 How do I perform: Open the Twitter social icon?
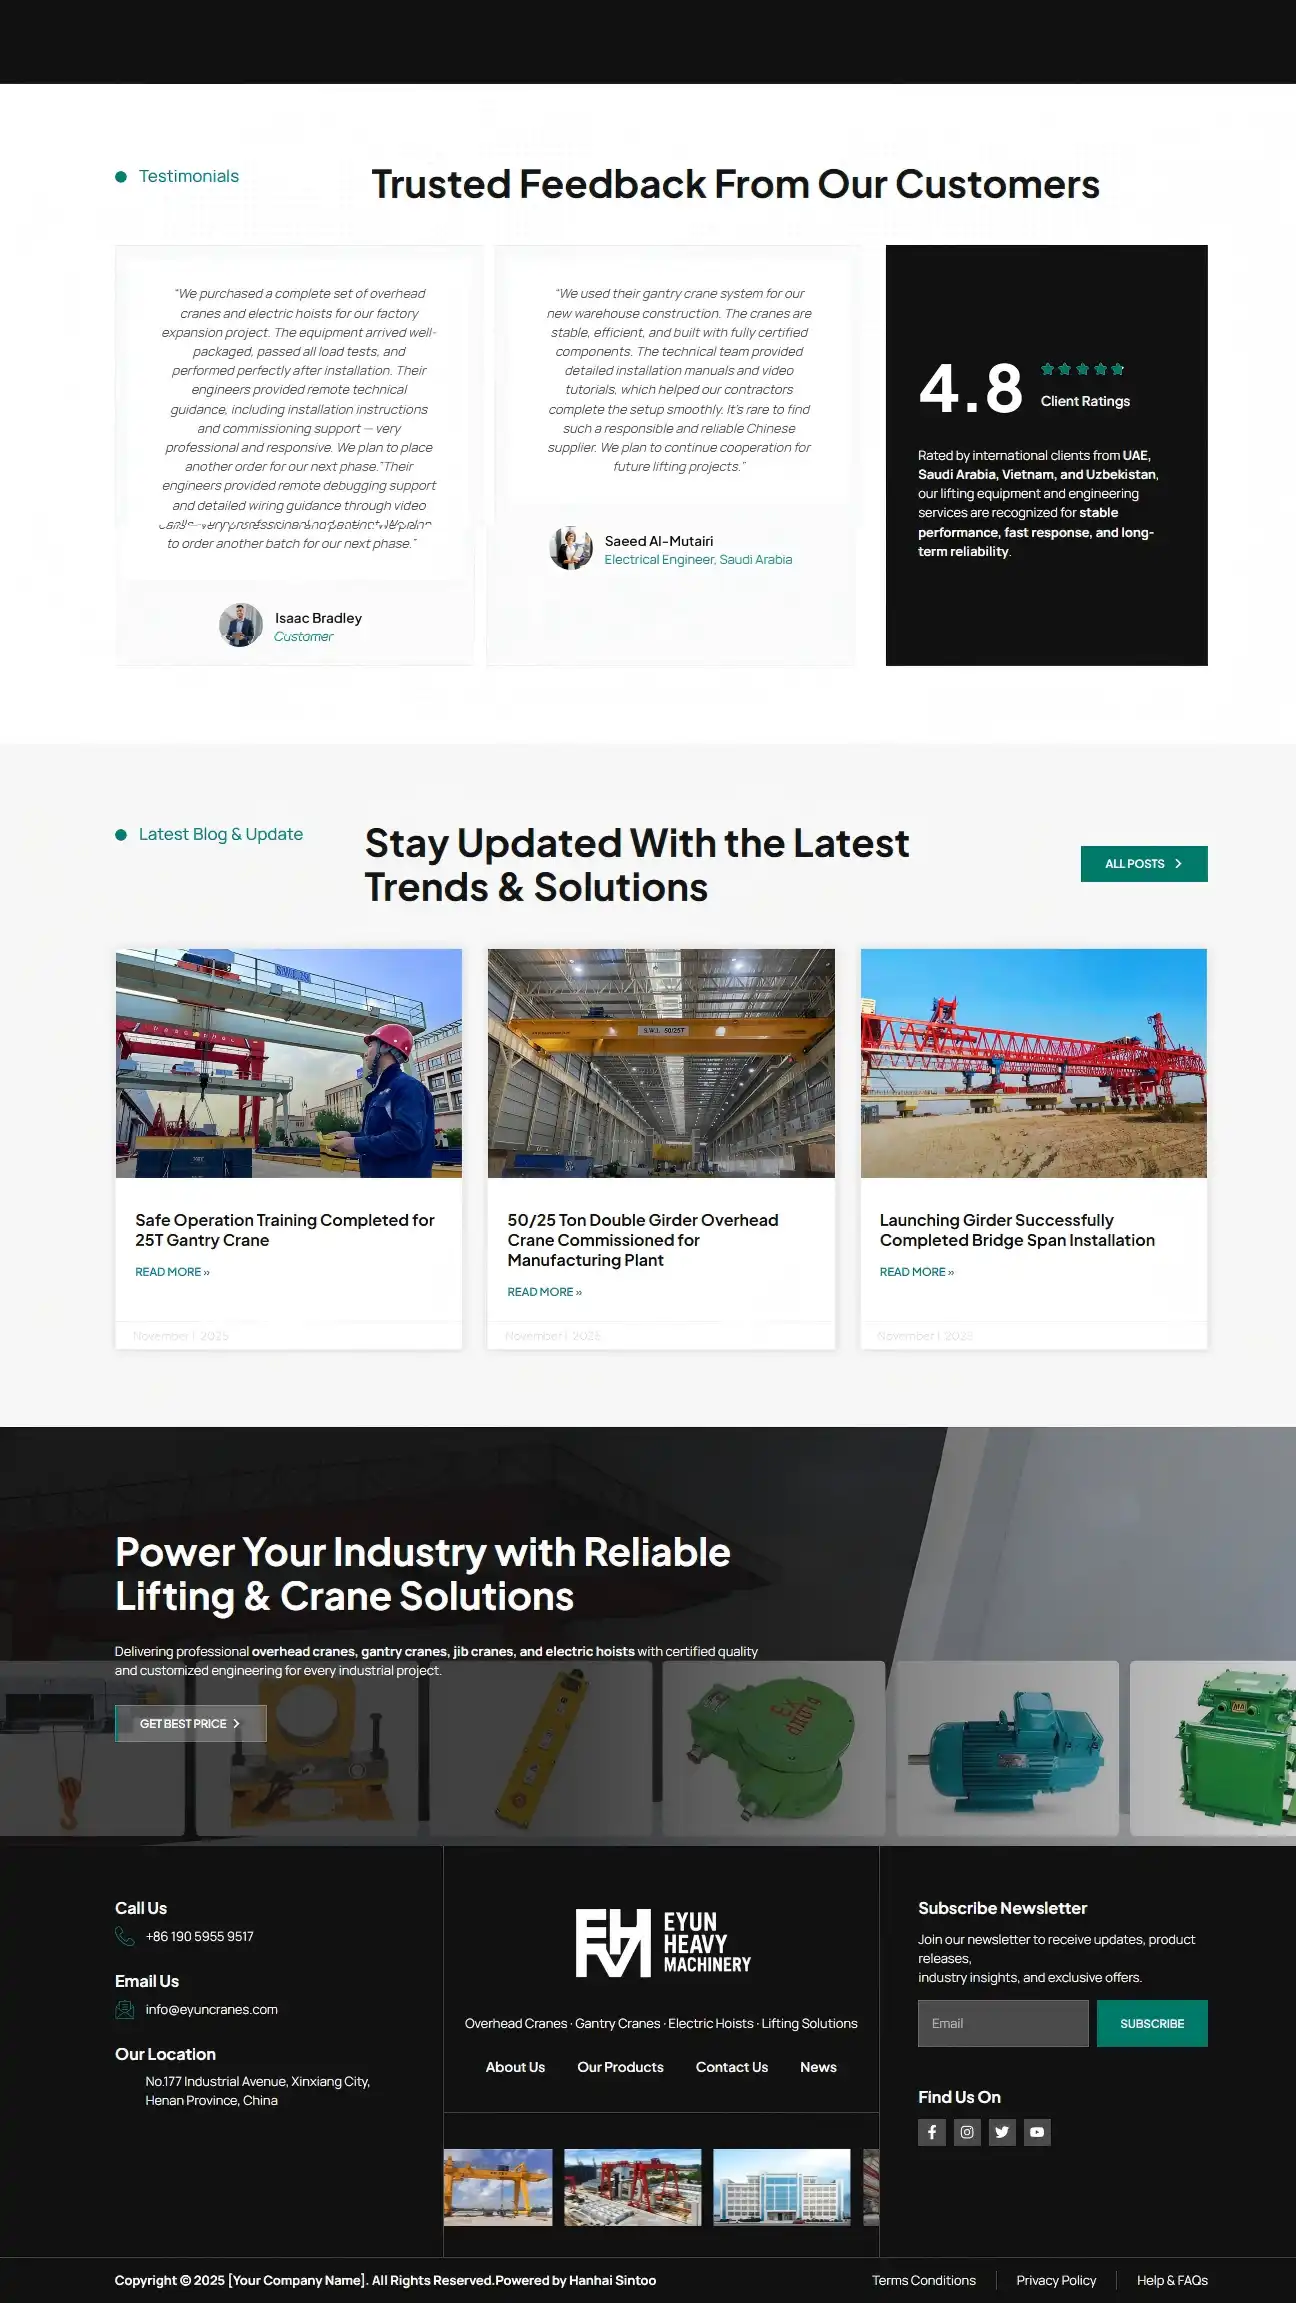[x=1002, y=2132]
